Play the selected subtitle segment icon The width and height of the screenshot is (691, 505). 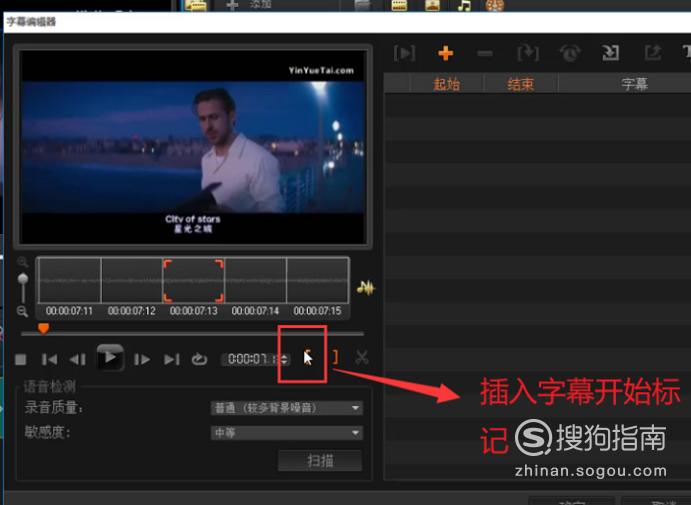[x=404, y=54]
